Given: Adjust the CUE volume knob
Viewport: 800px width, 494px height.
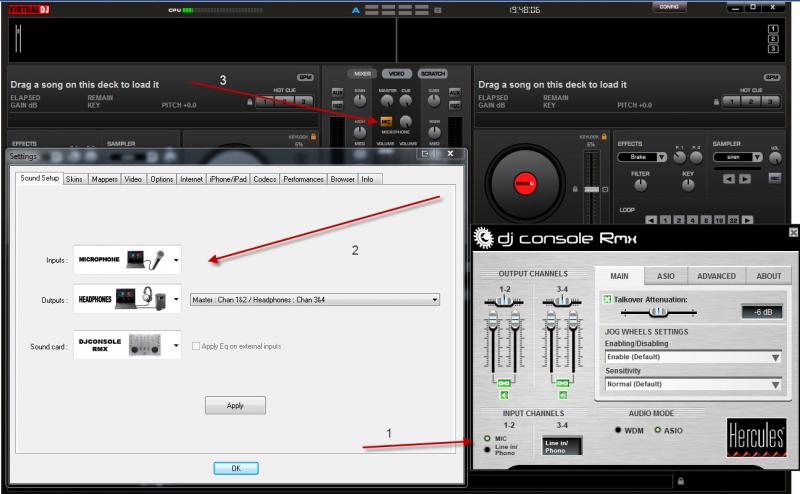Looking at the screenshot, I should point(406,101).
